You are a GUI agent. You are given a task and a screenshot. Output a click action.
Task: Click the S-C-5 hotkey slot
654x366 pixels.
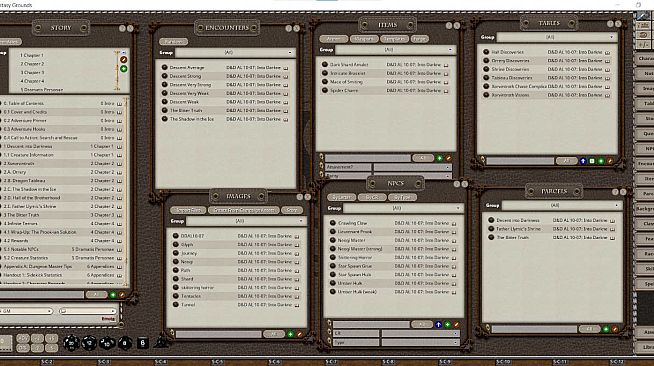(x=217, y=362)
